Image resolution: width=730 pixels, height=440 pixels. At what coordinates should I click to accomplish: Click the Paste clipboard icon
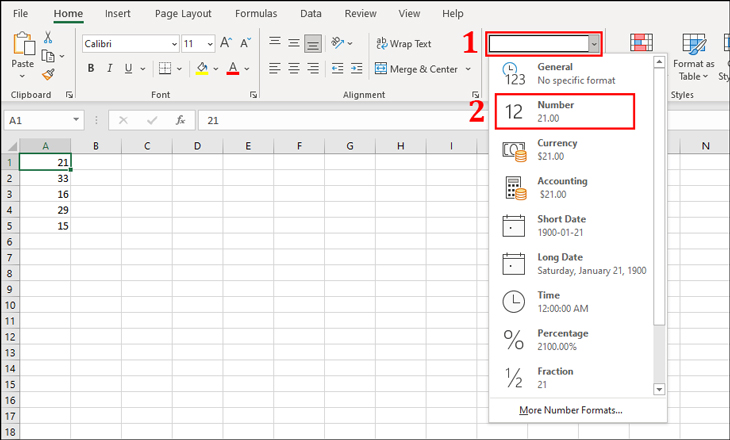pos(23,44)
